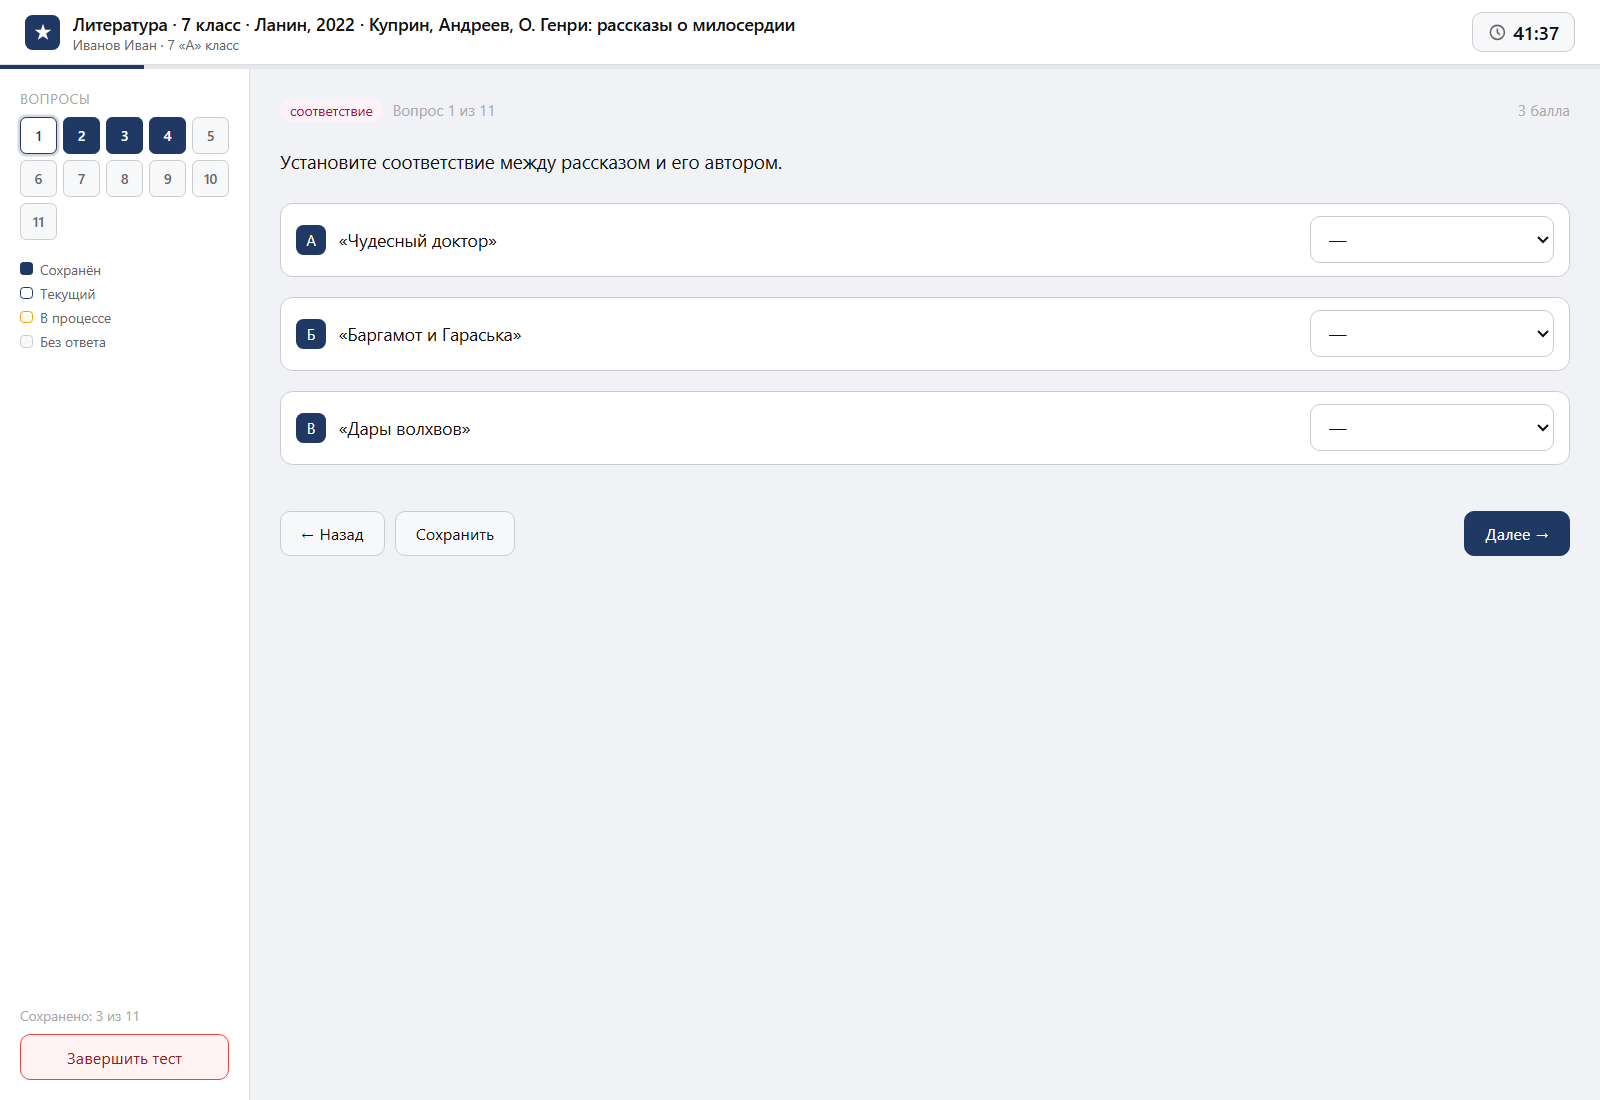Image resolution: width=1600 pixels, height=1100 pixels.
Task: Go to question 3
Action: tap(124, 136)
